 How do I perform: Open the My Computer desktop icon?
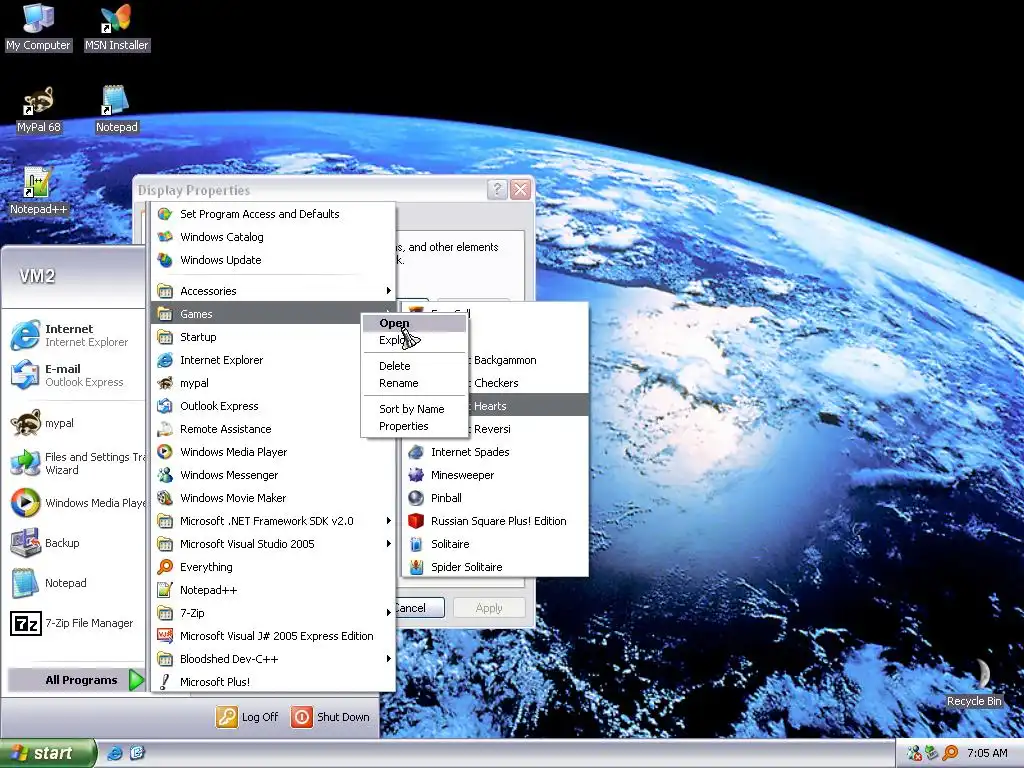(39, 27)
